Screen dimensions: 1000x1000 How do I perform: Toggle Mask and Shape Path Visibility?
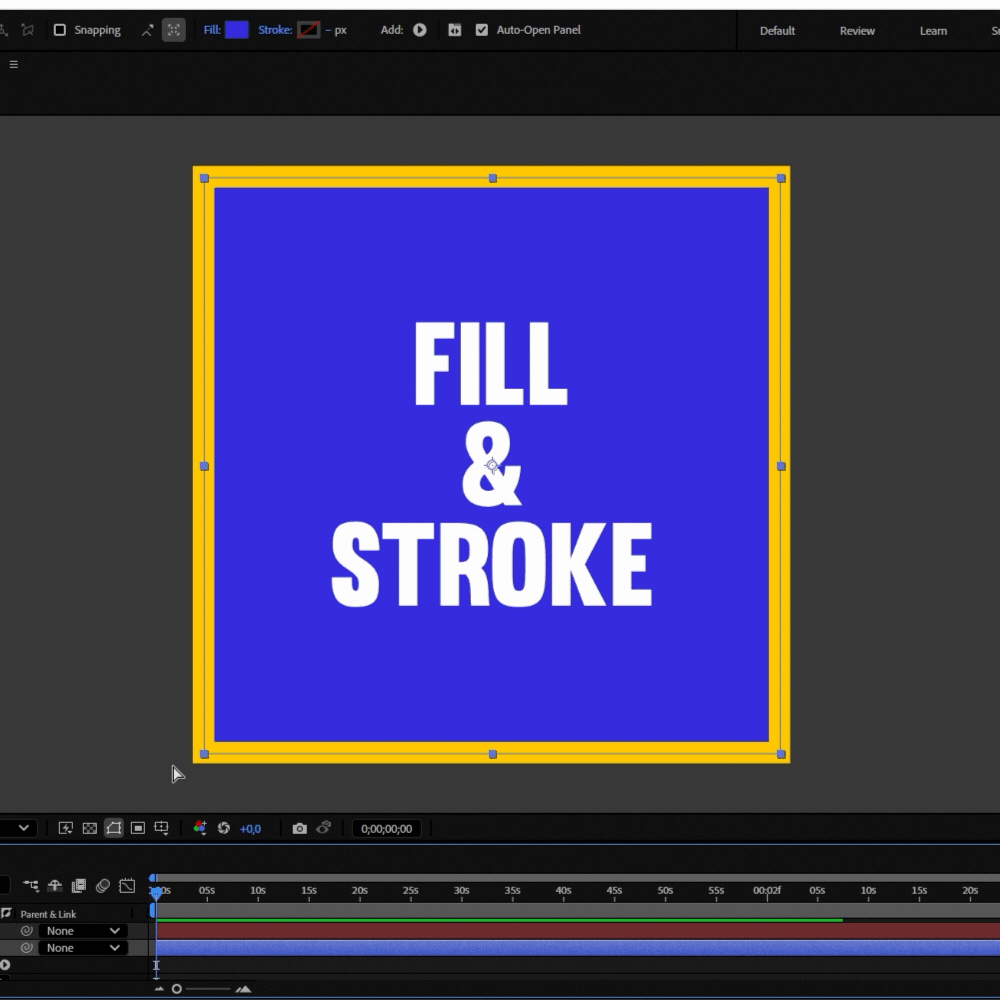pyautogui.click(x=114, y=828)
